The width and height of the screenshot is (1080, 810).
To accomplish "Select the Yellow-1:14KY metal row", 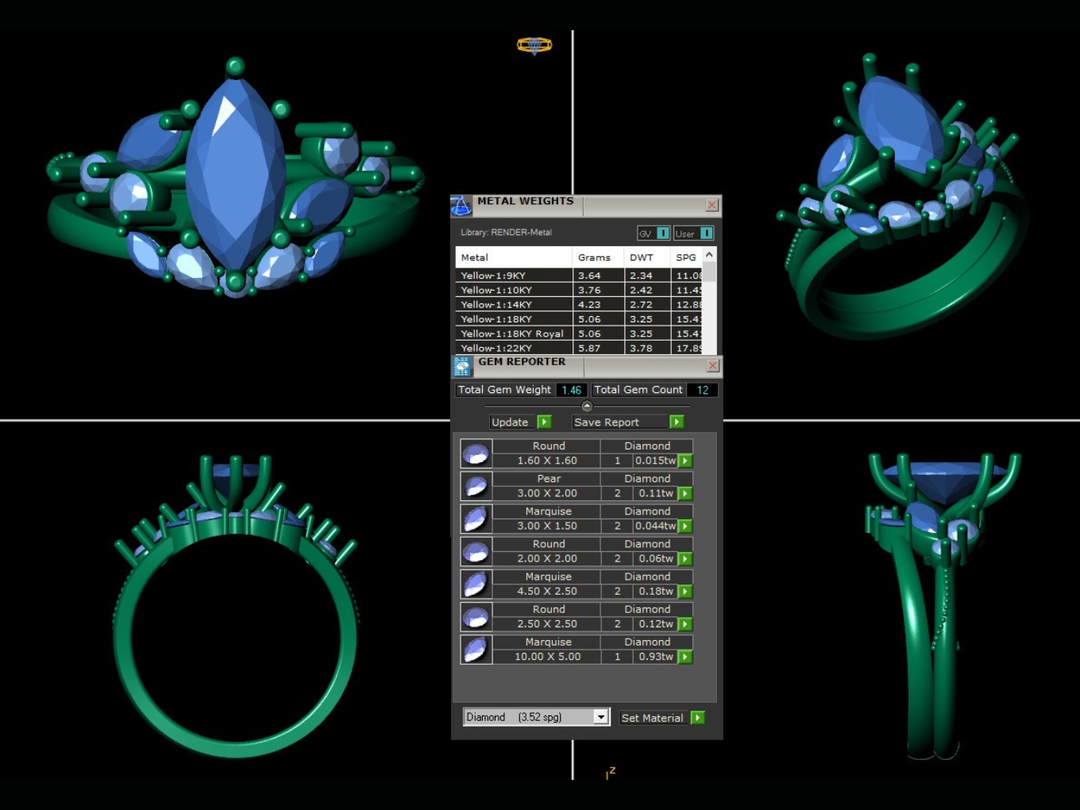I will pos(579,304).
